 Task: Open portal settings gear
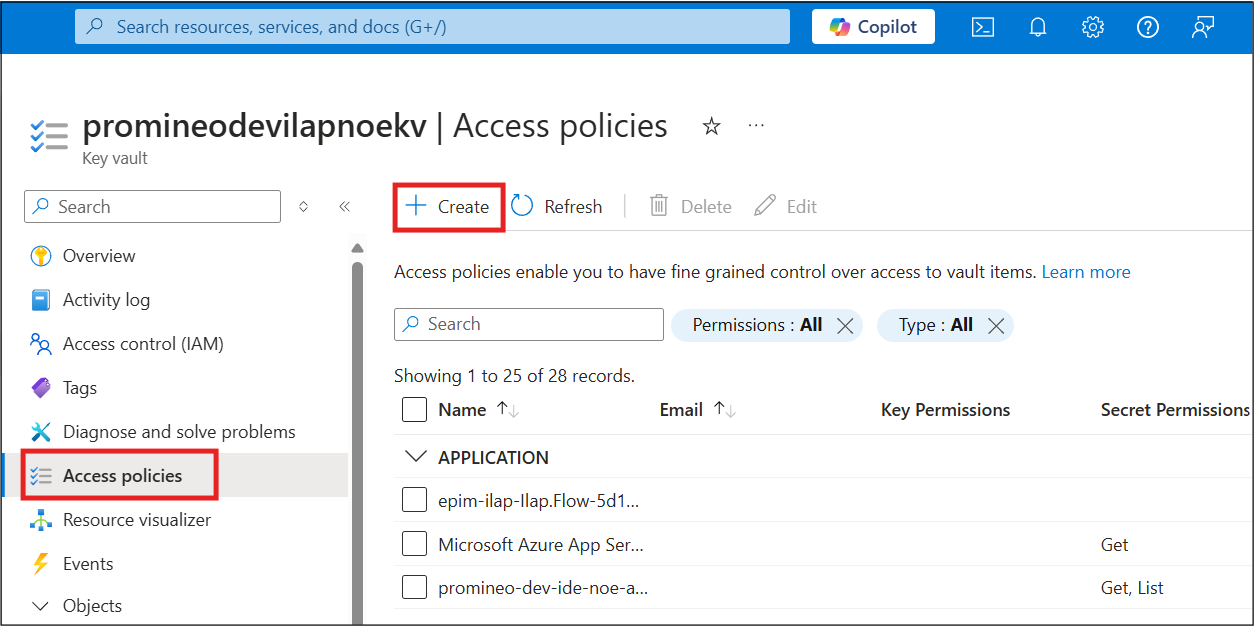(x=1093, y=27)
